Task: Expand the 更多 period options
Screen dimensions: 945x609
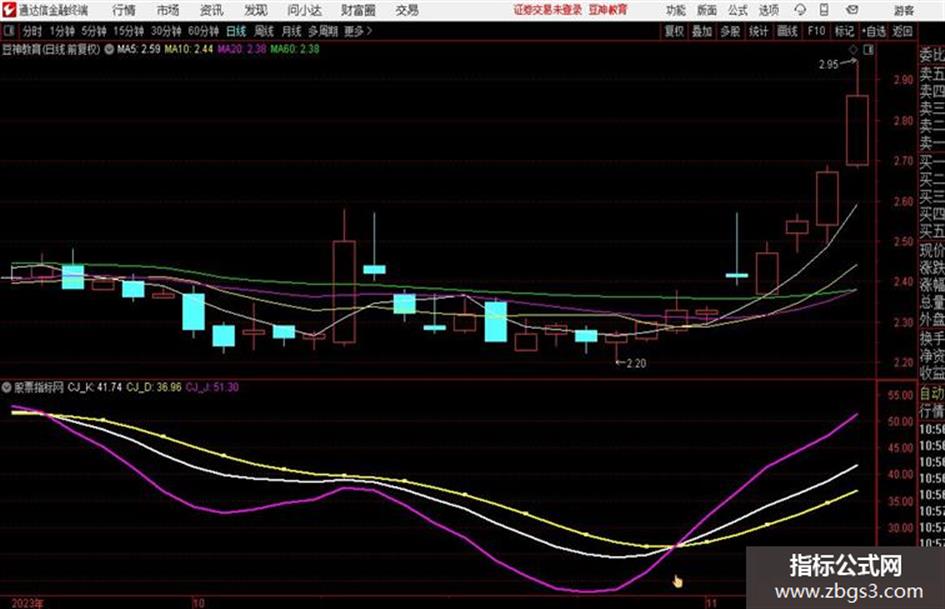Action: (x=358, y=31)
